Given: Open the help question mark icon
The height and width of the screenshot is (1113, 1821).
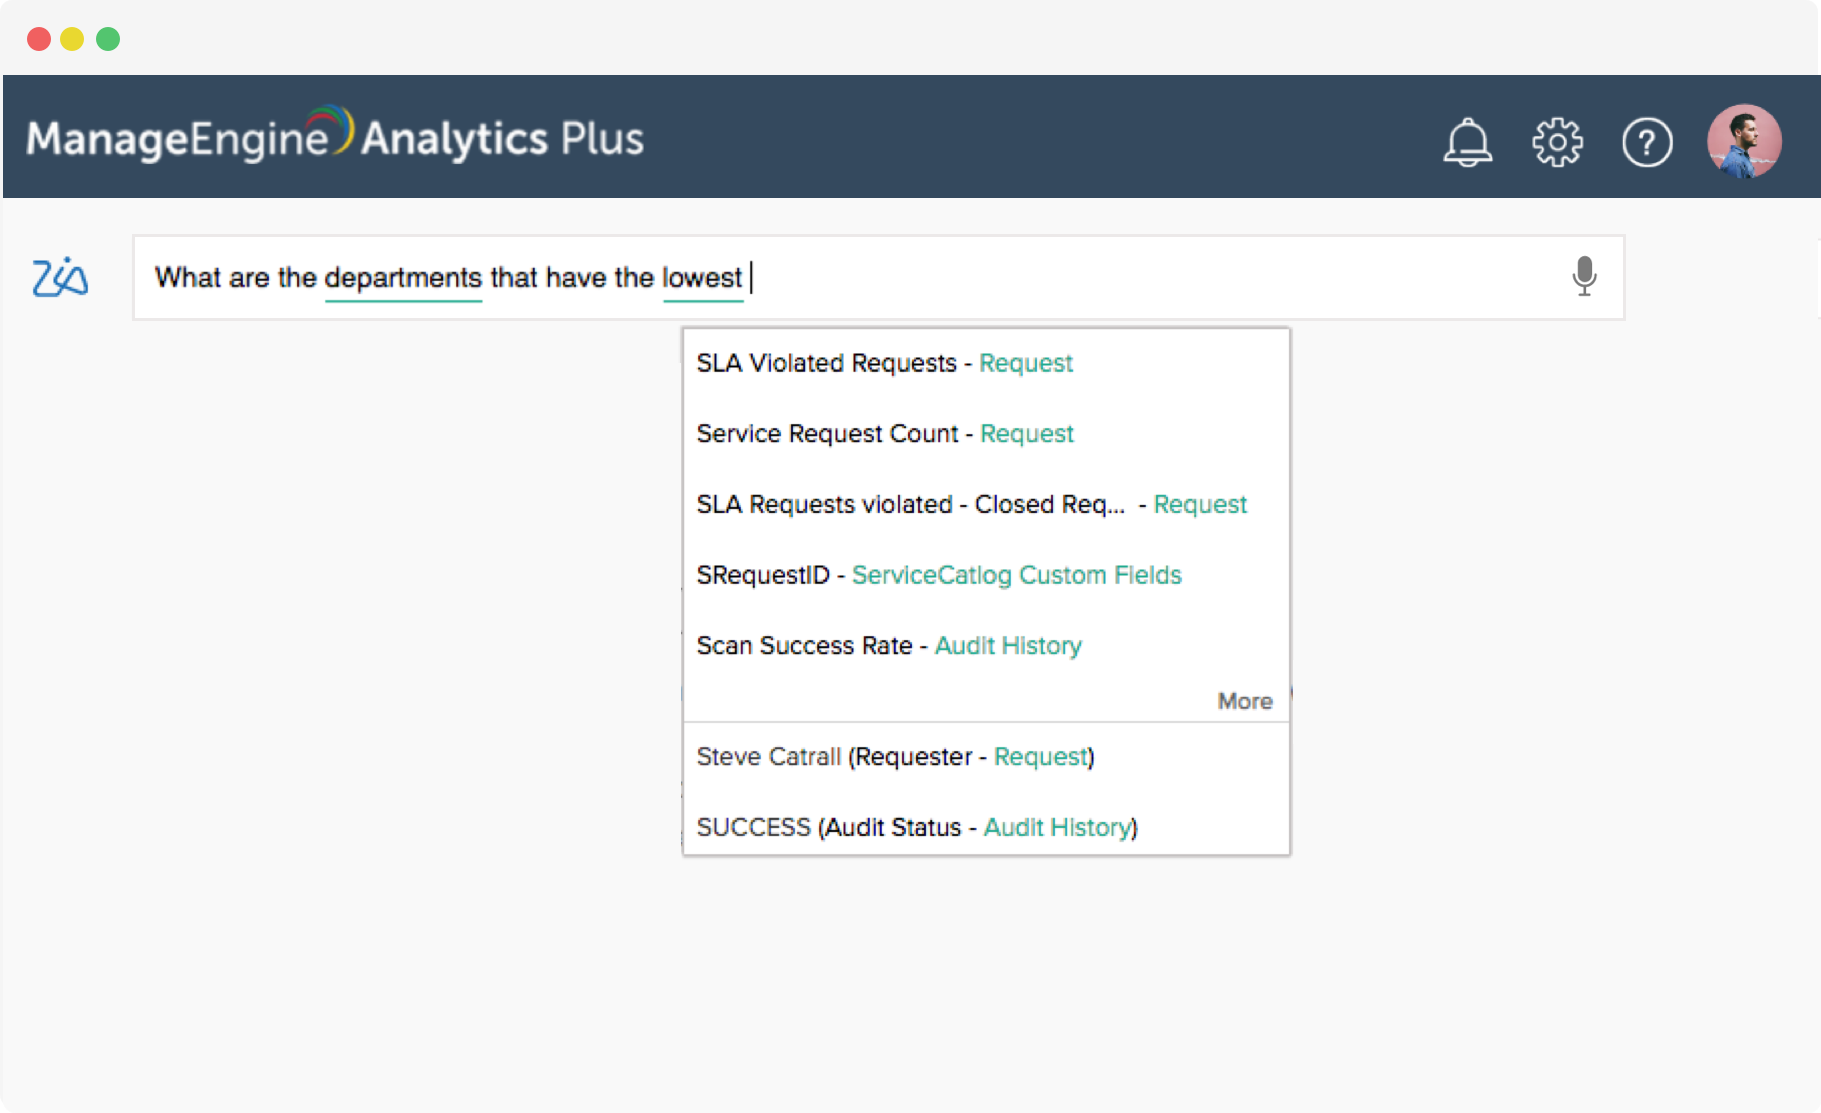Looking at the screenshot, I should click(1647, 142).
